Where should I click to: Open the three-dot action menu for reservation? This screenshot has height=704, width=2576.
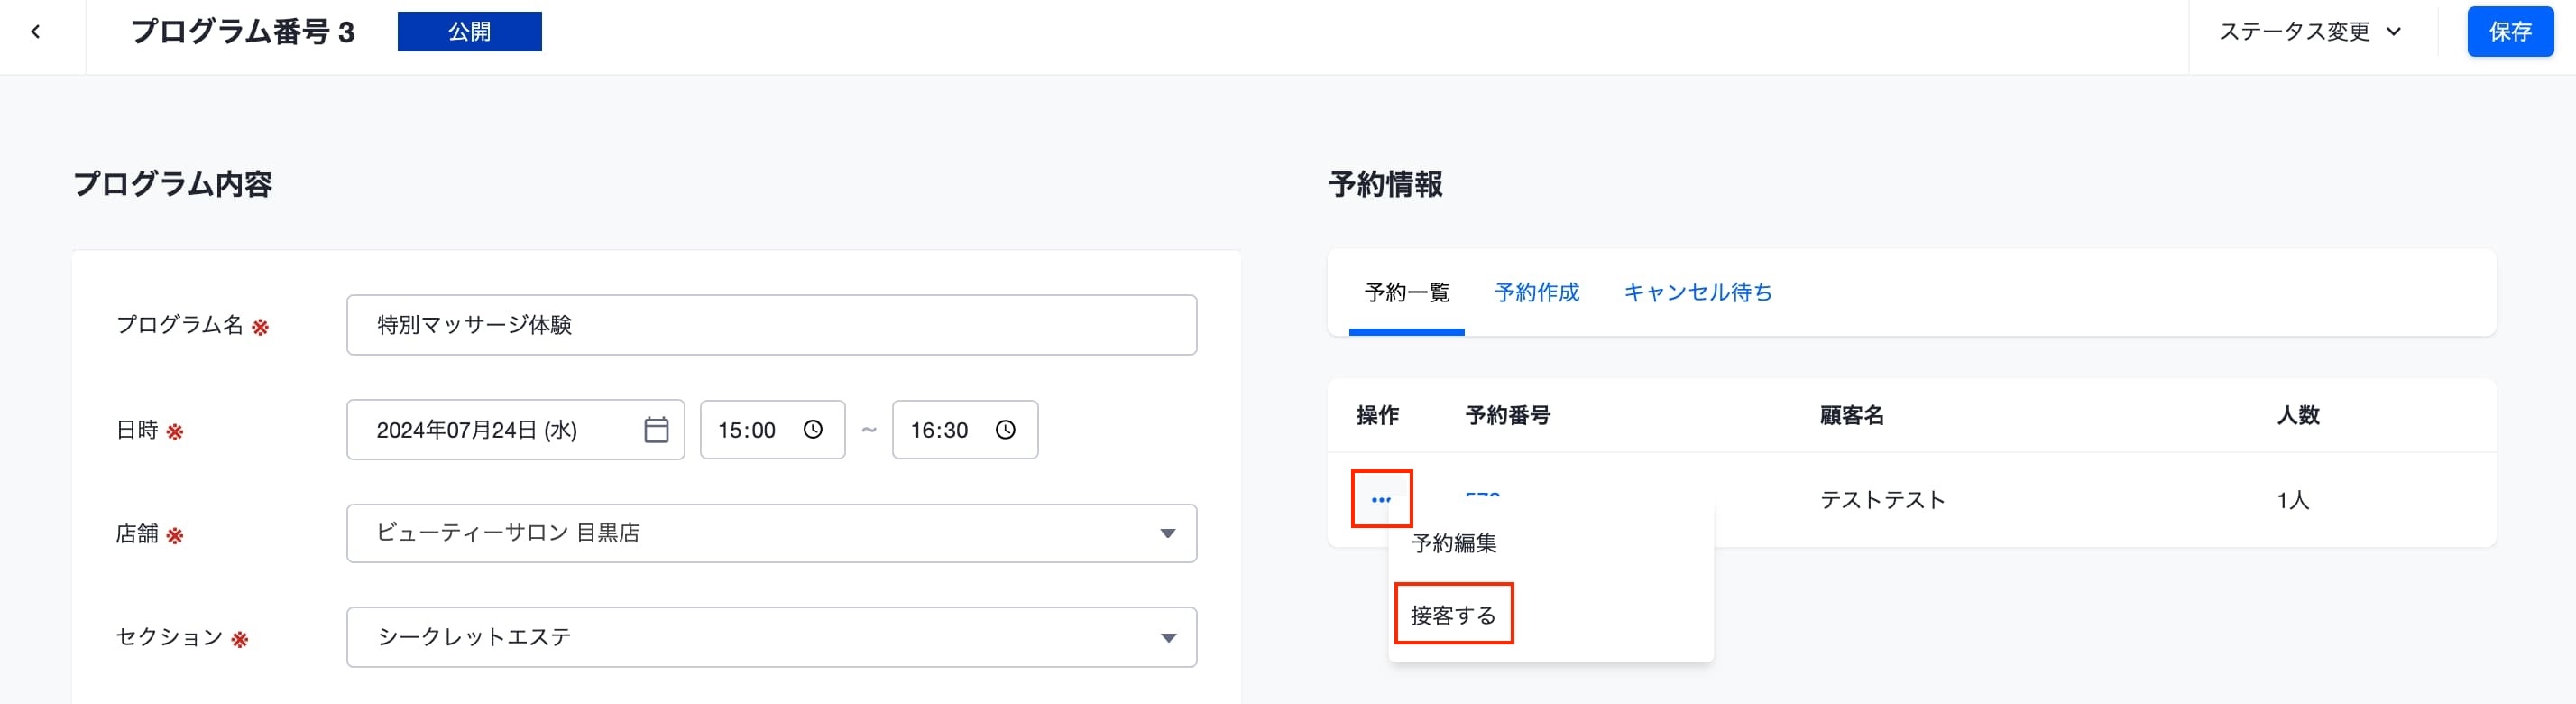(x=1381, y=499)
